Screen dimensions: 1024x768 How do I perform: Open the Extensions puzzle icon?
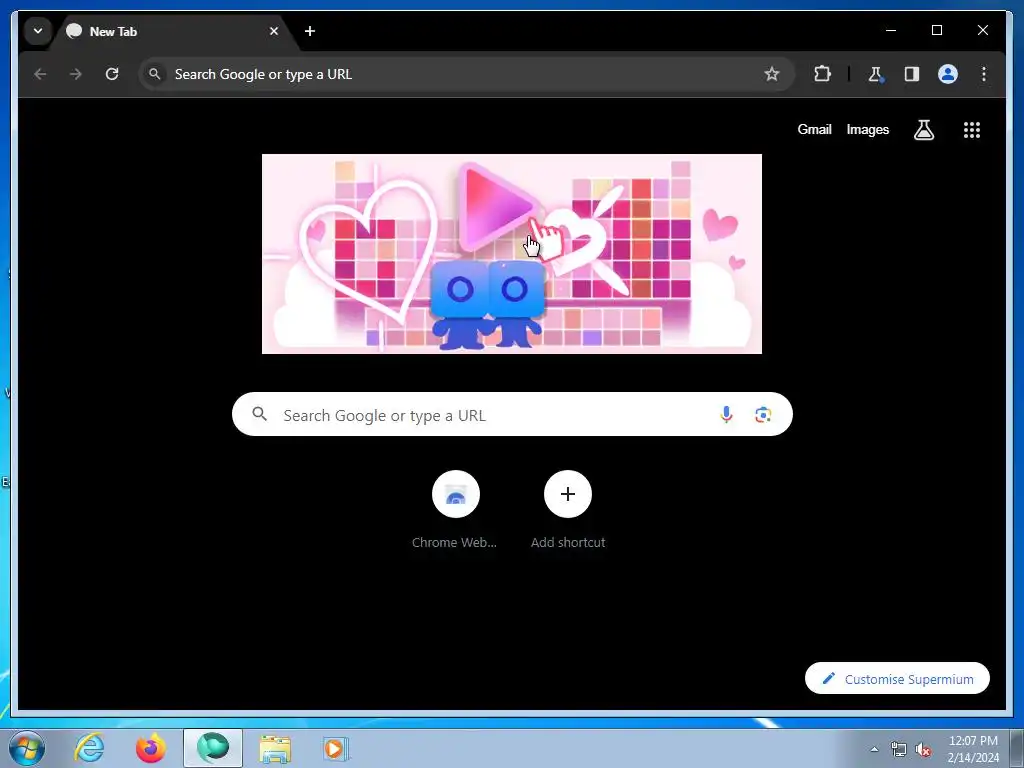[822, 74]
